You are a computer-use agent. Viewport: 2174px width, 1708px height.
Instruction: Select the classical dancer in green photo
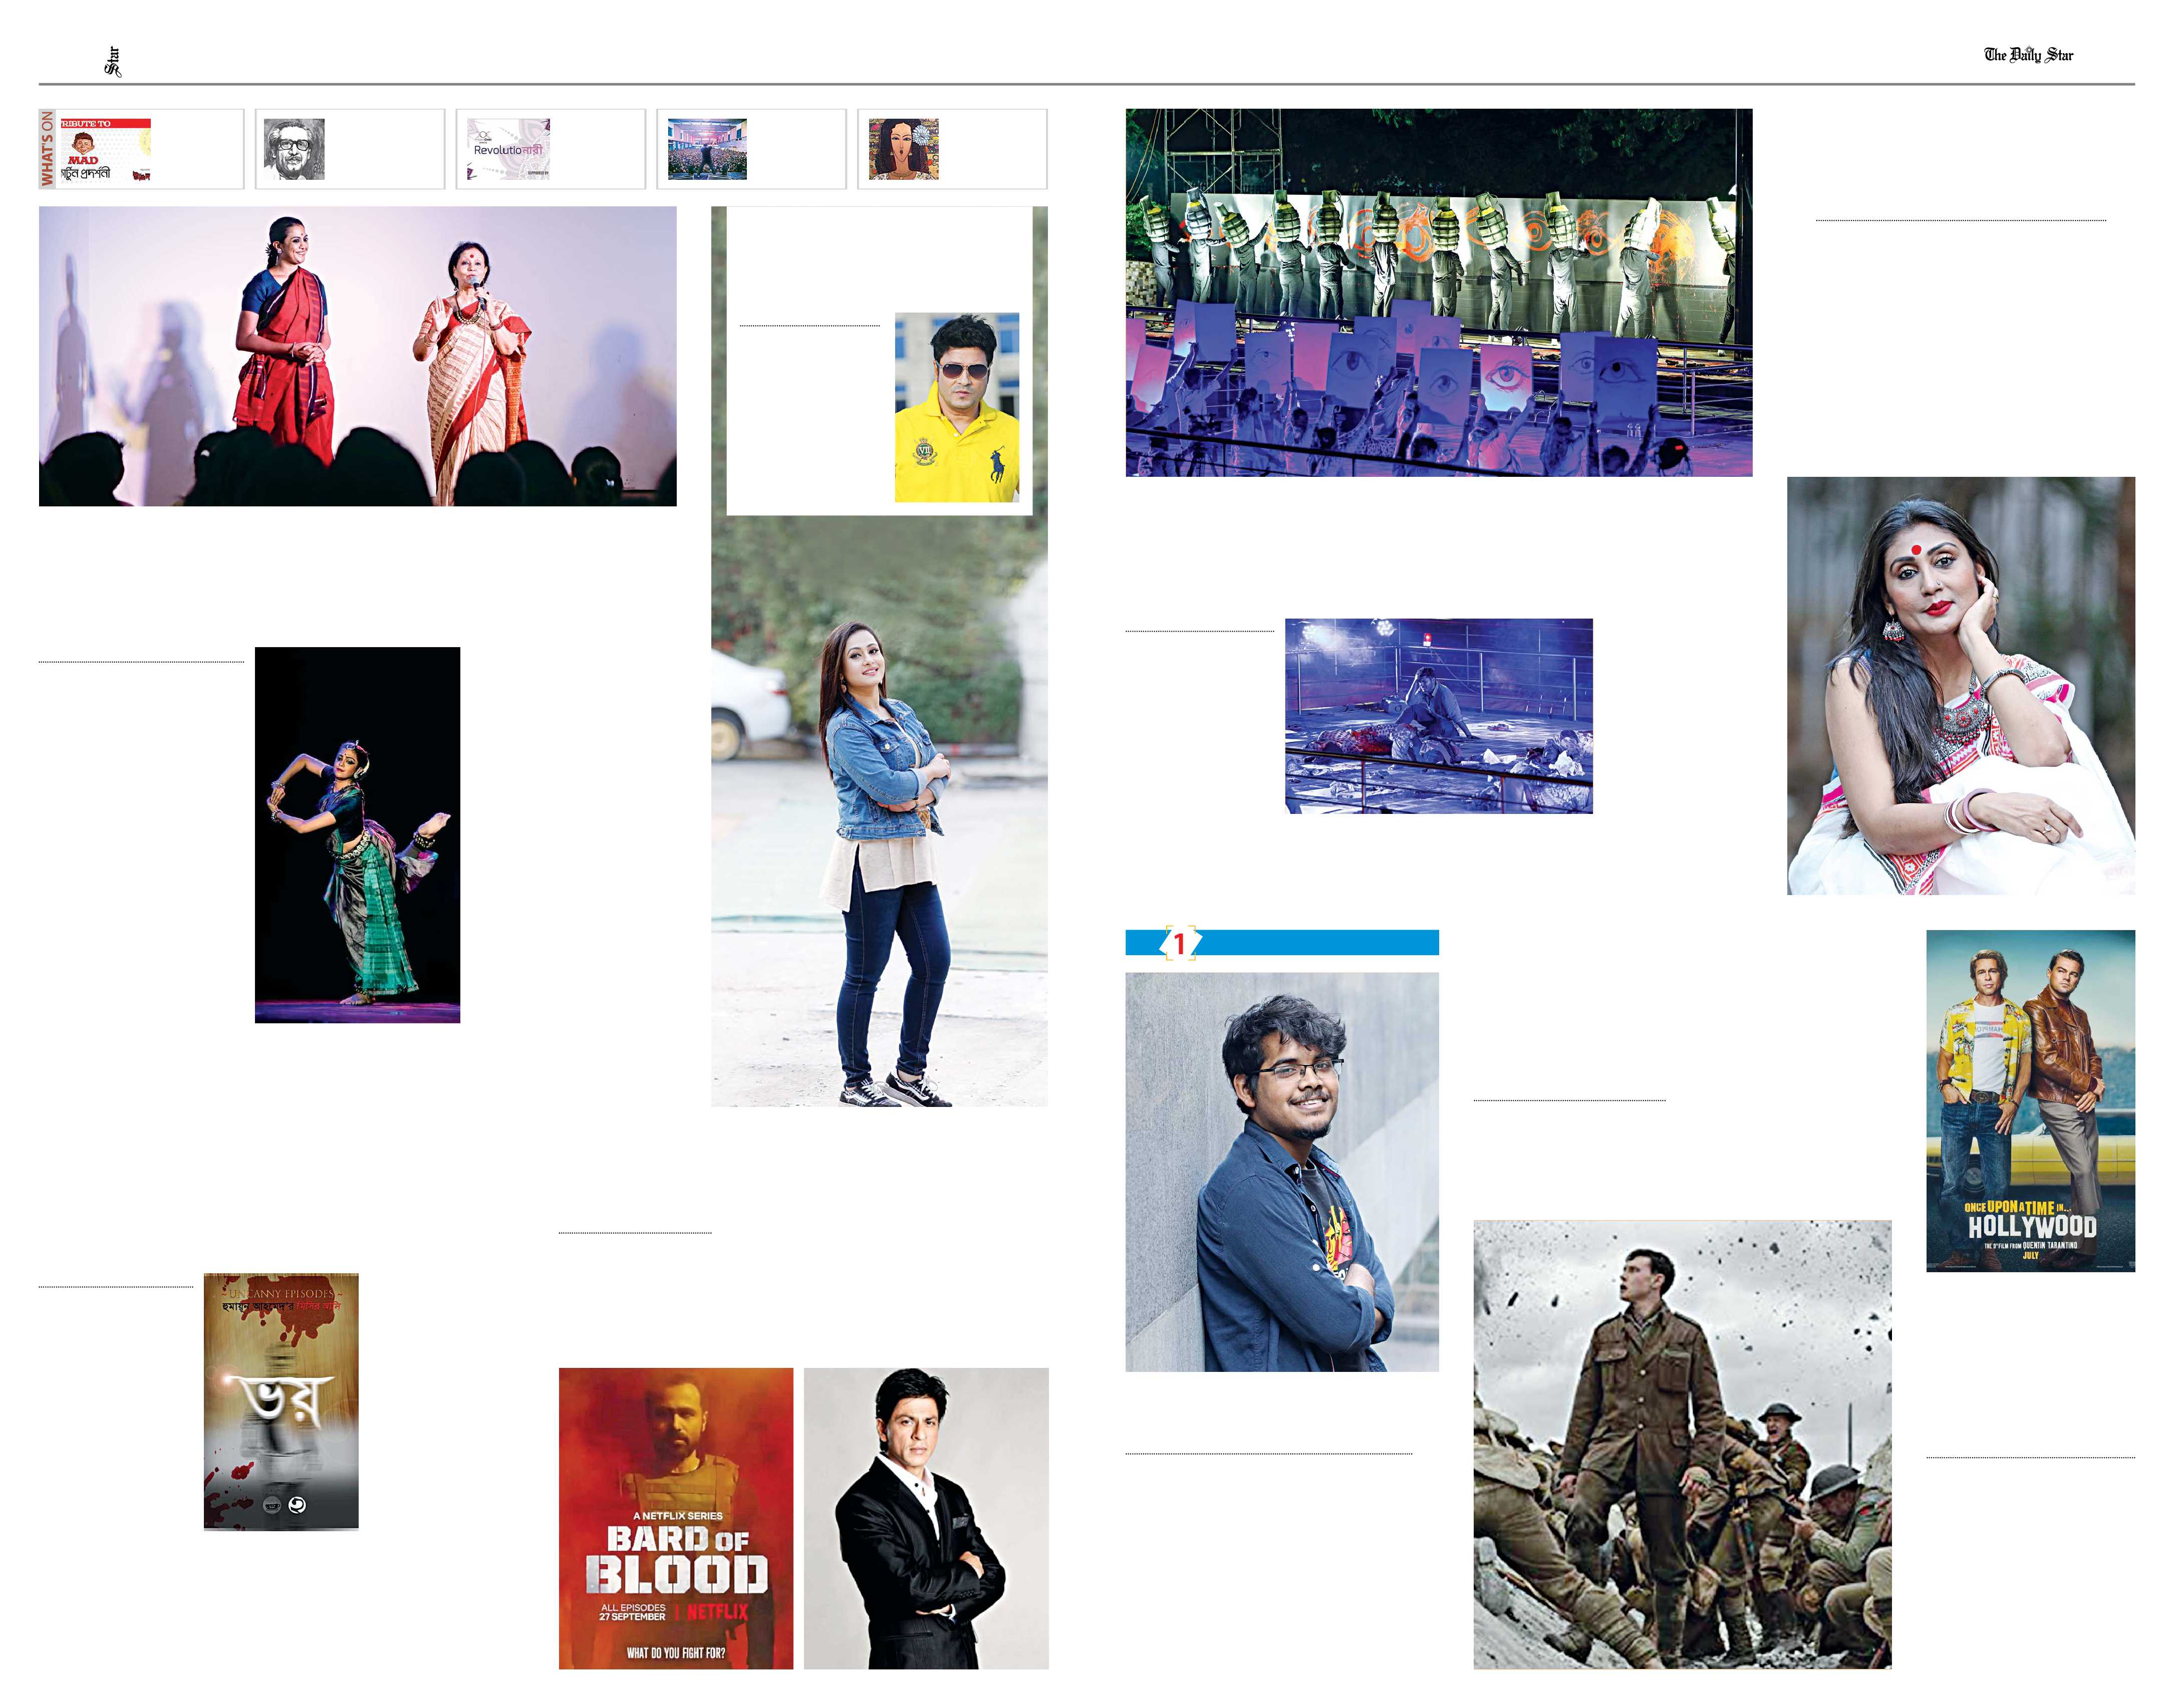[357, 835]
